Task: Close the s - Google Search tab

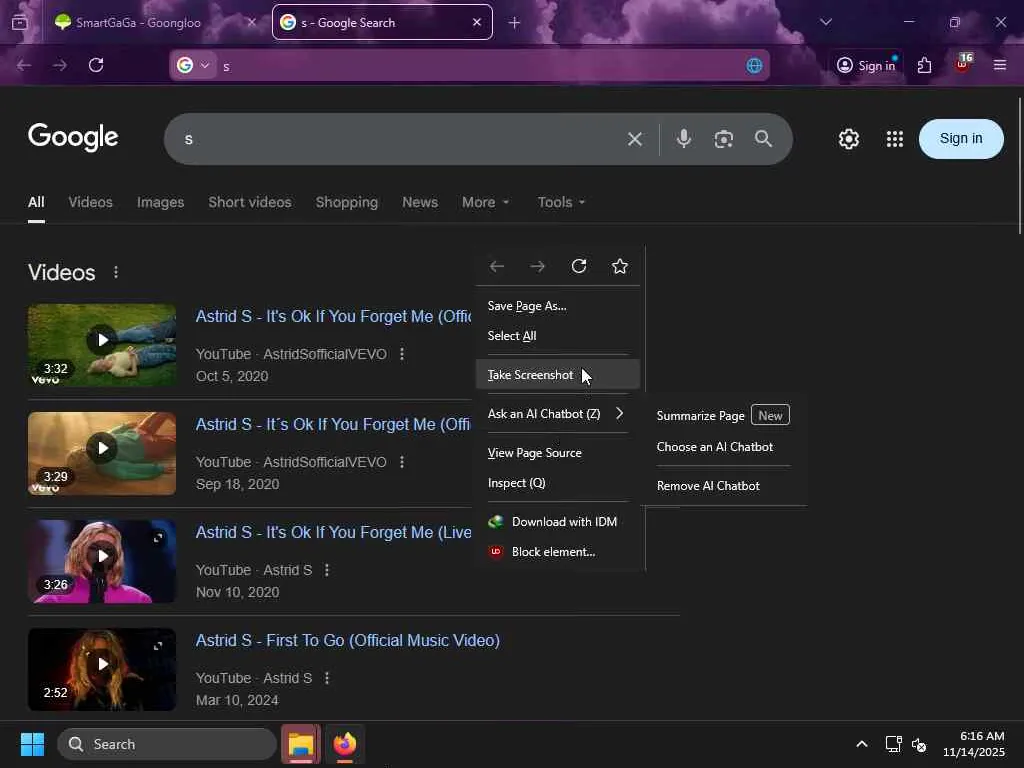Action: 477,22
